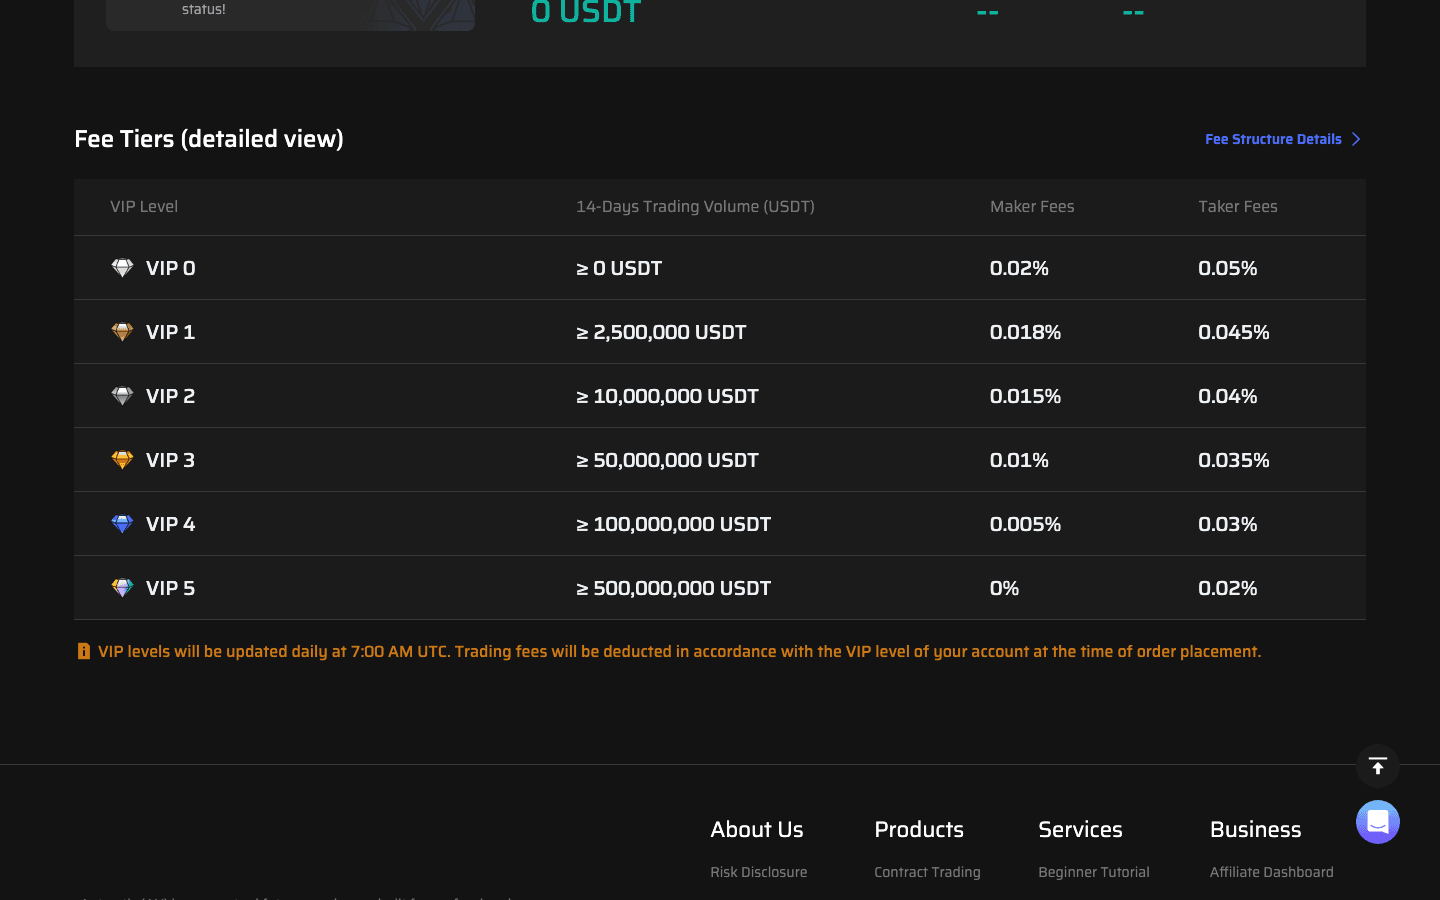Select the VIP 5 level label
Screen dimensions: 1440x900
click(x=171, y=588)
